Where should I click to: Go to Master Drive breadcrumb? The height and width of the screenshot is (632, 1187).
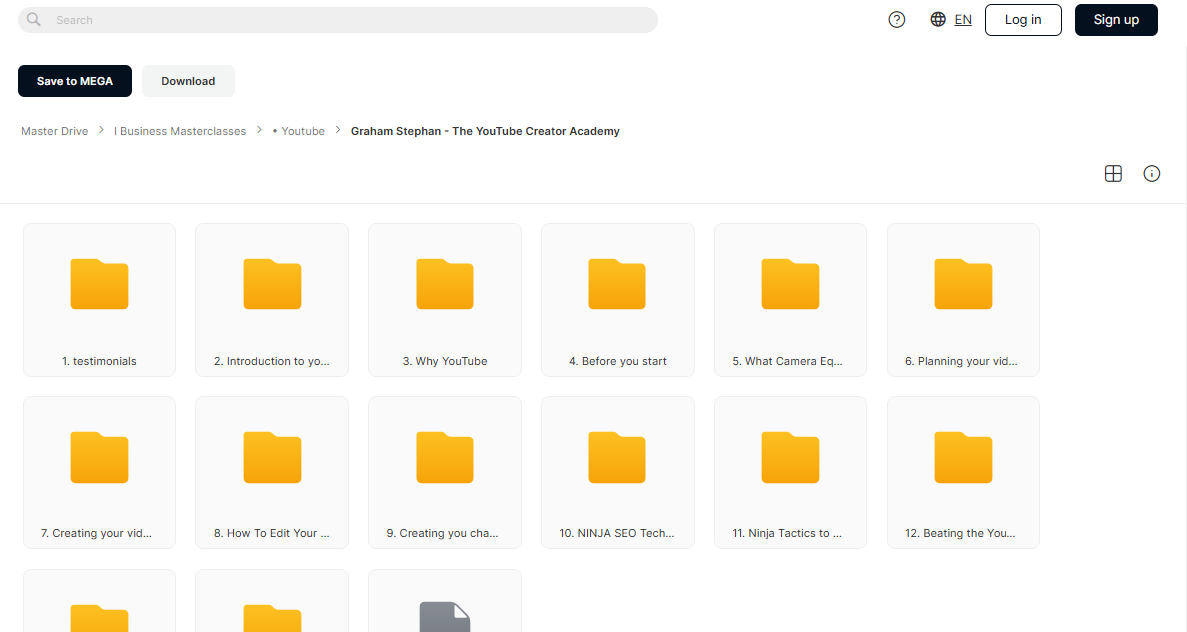click(x=55, y=131)
